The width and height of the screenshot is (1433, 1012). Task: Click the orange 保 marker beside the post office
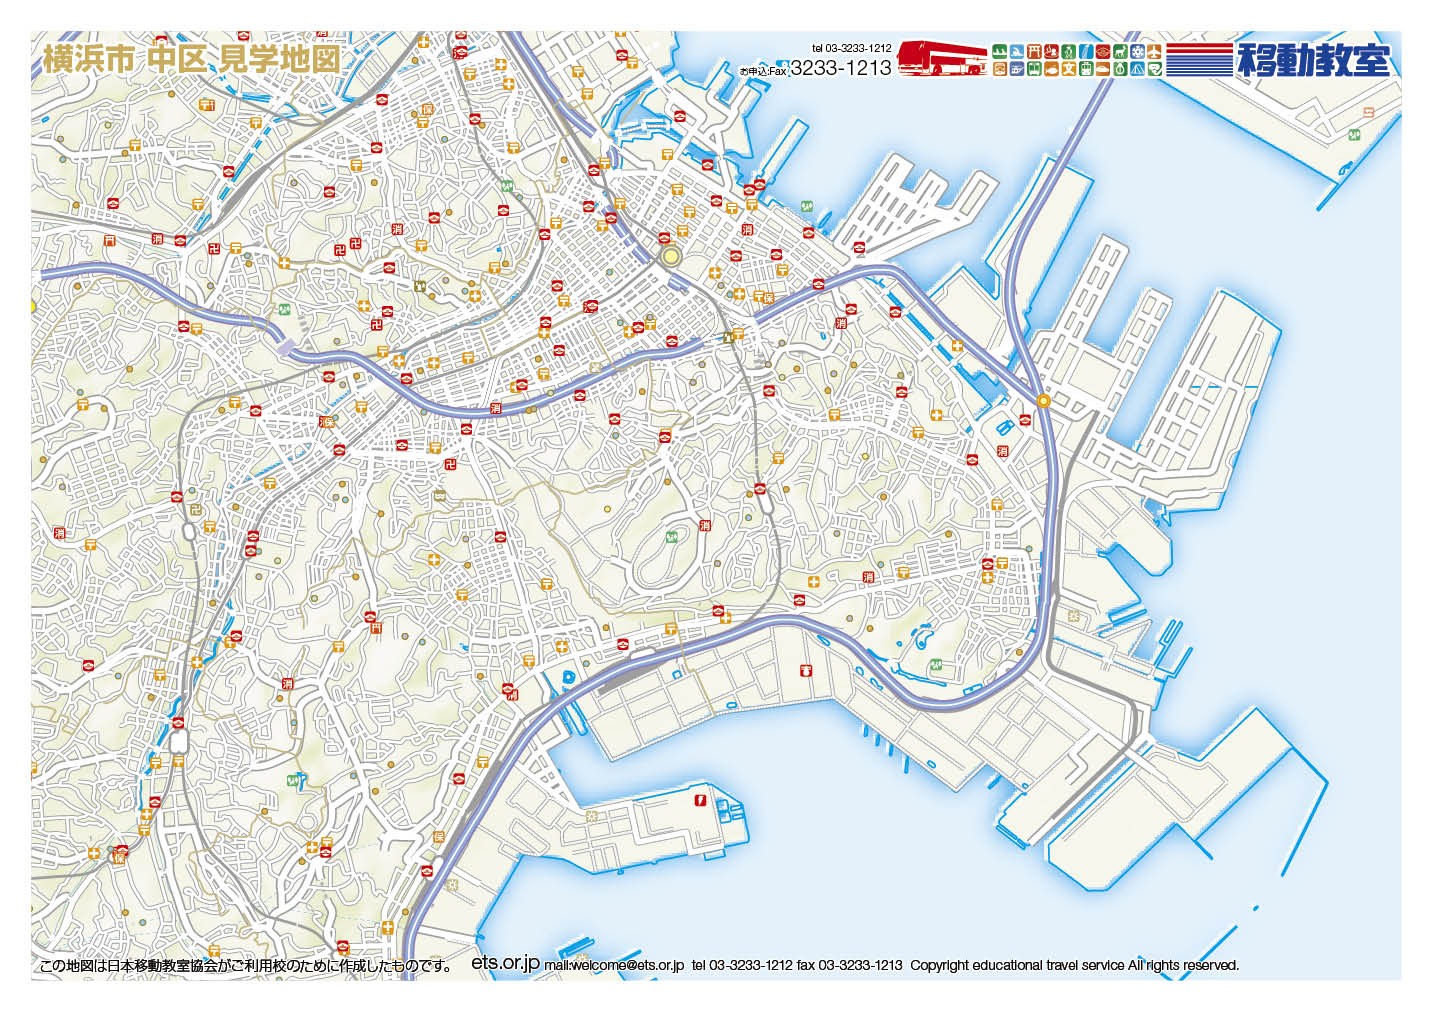768,297
